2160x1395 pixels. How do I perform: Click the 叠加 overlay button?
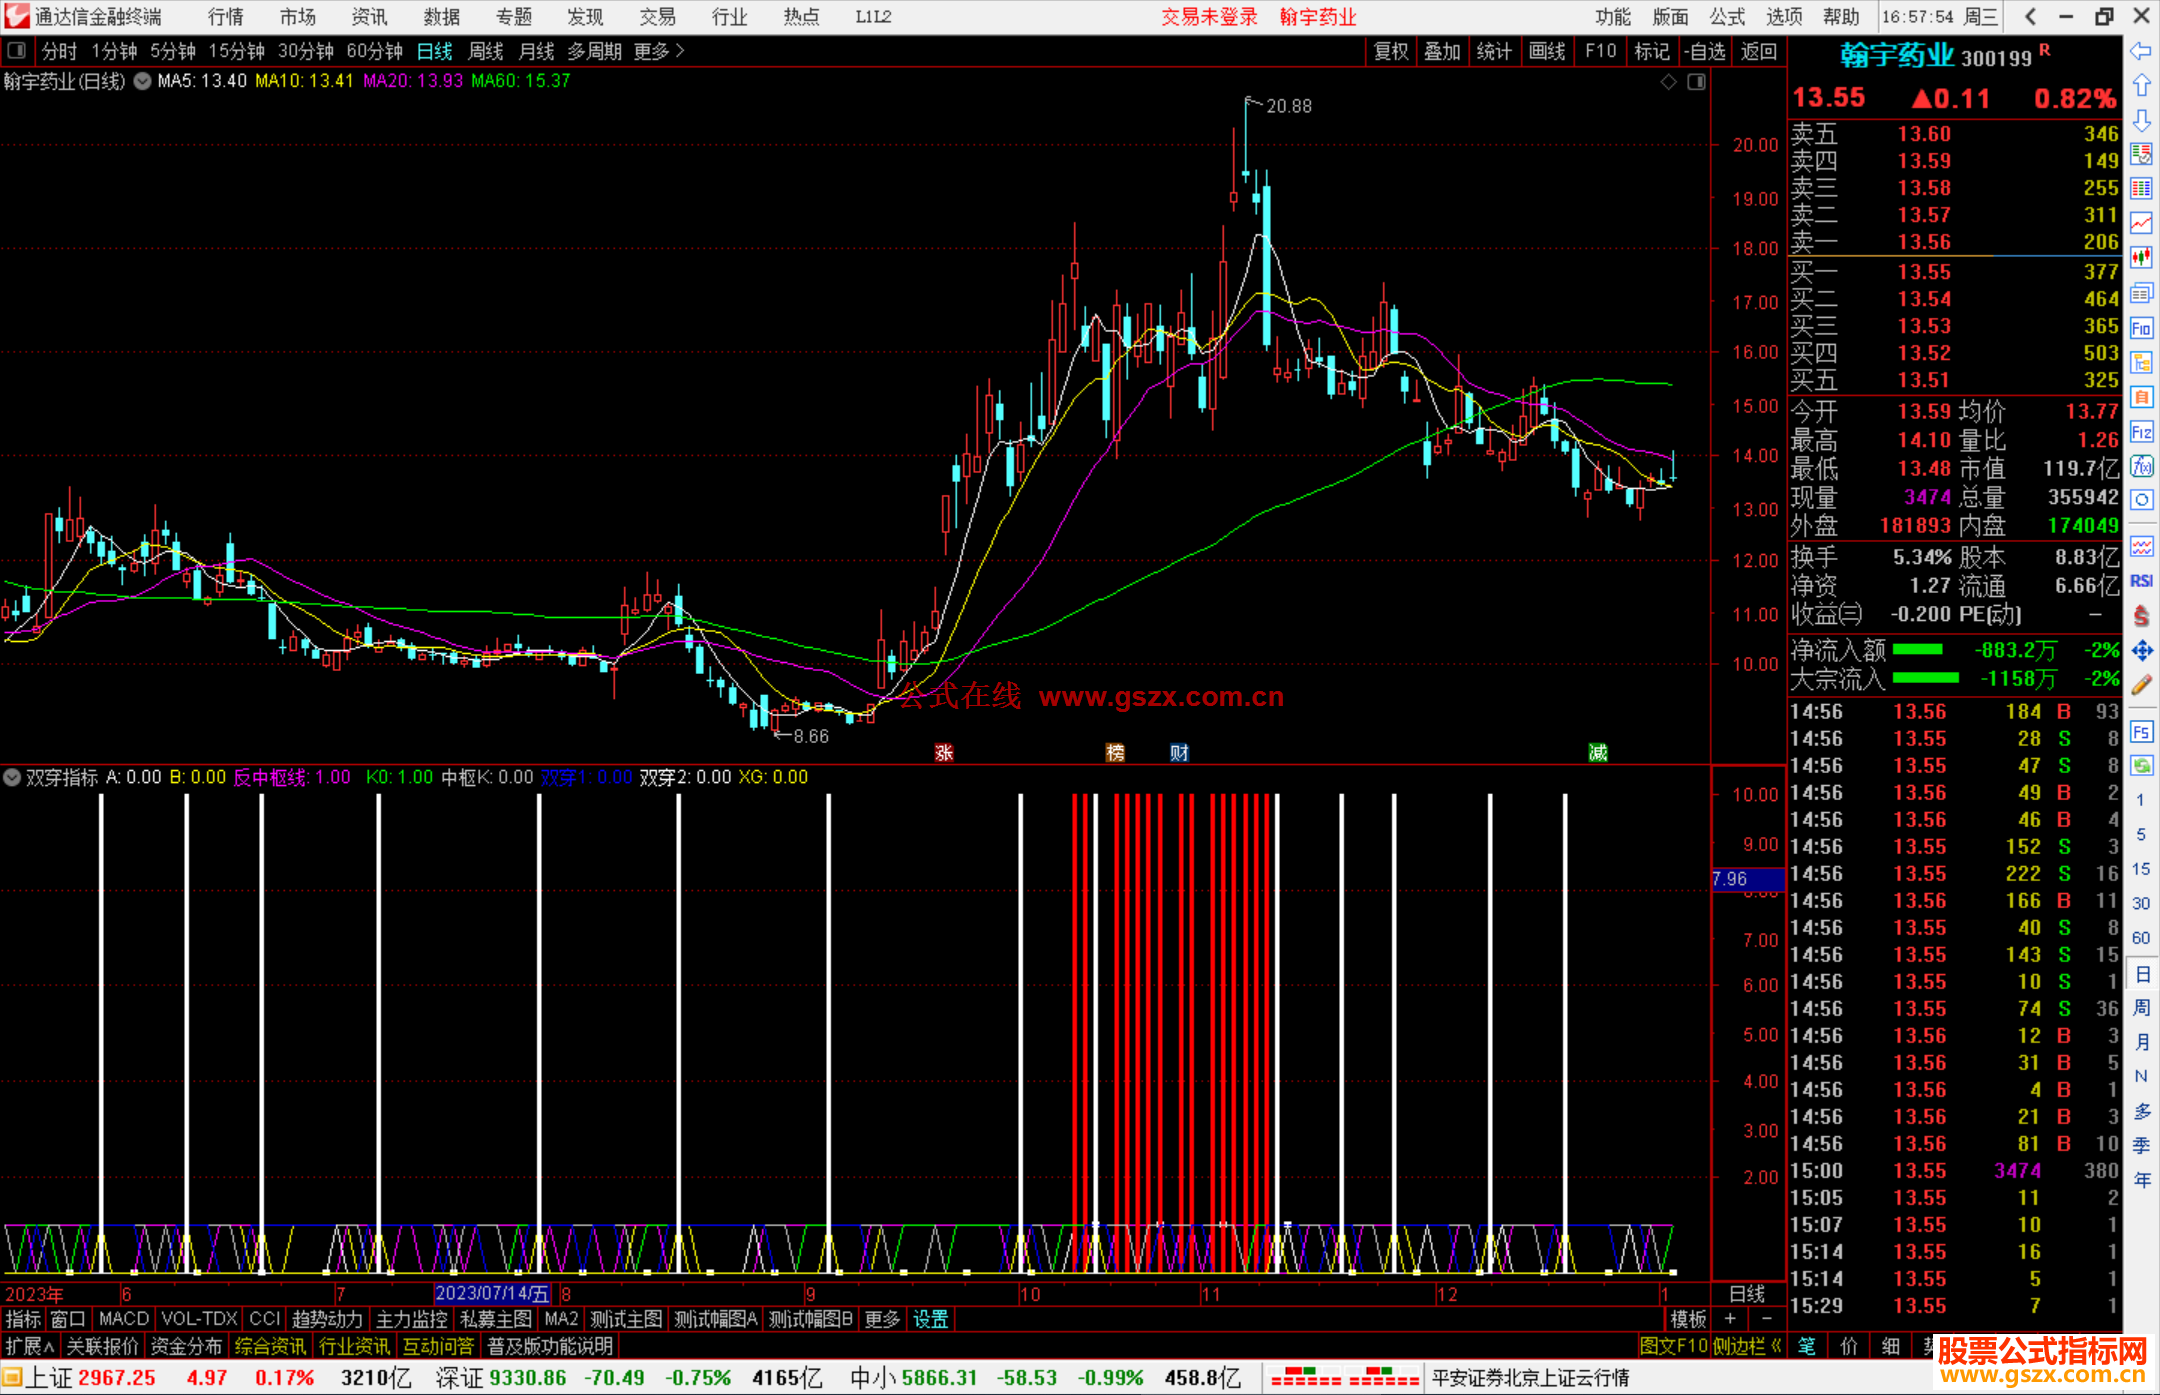[1442, 51]
